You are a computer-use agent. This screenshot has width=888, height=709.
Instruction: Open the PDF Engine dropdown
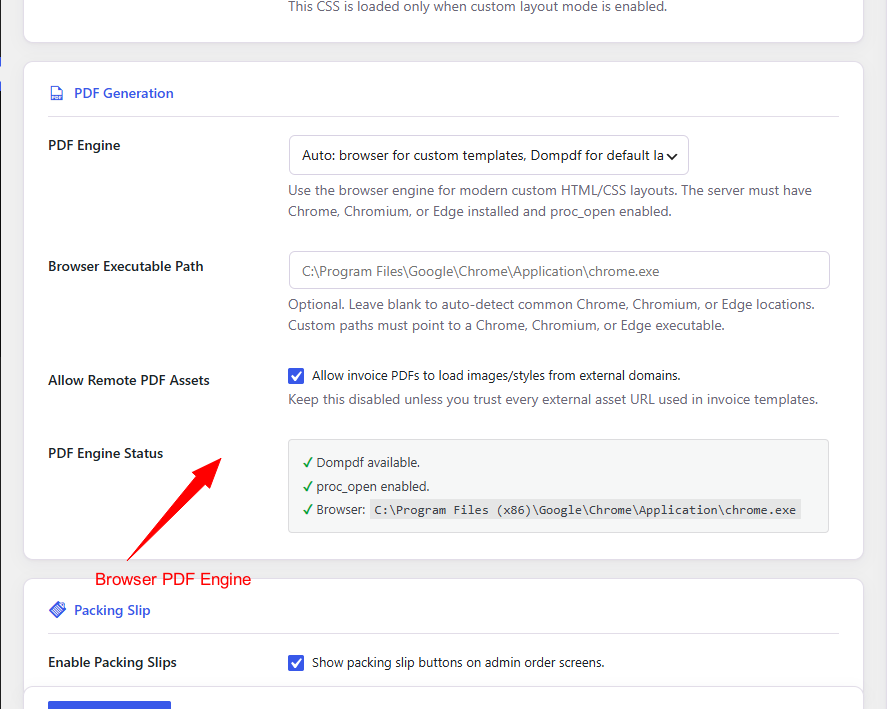(489, 155)
